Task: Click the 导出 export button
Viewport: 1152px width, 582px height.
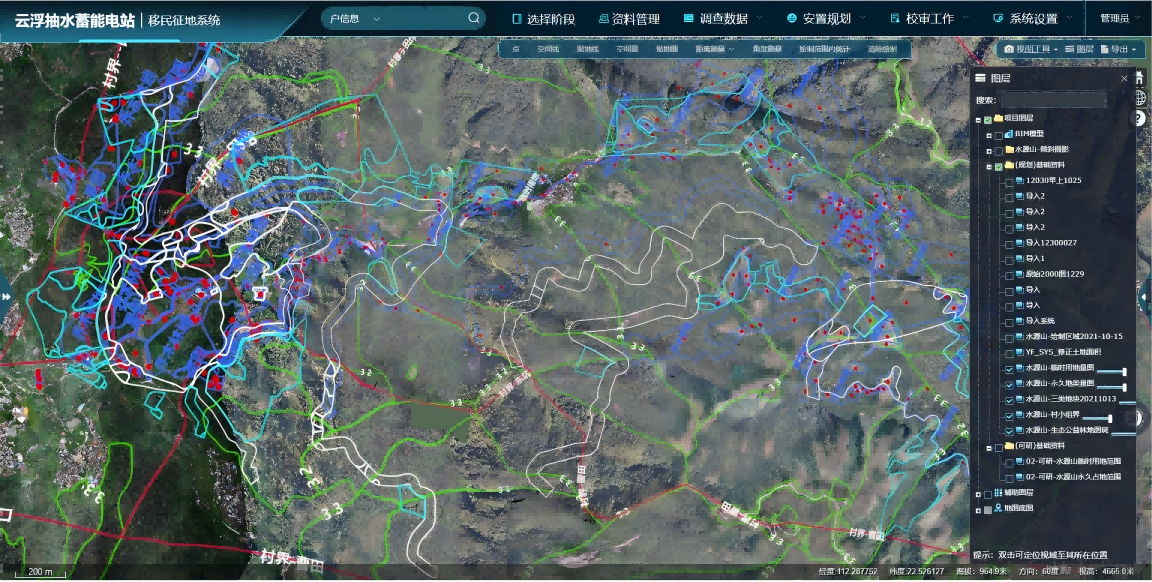Action: pos(1119,49)
